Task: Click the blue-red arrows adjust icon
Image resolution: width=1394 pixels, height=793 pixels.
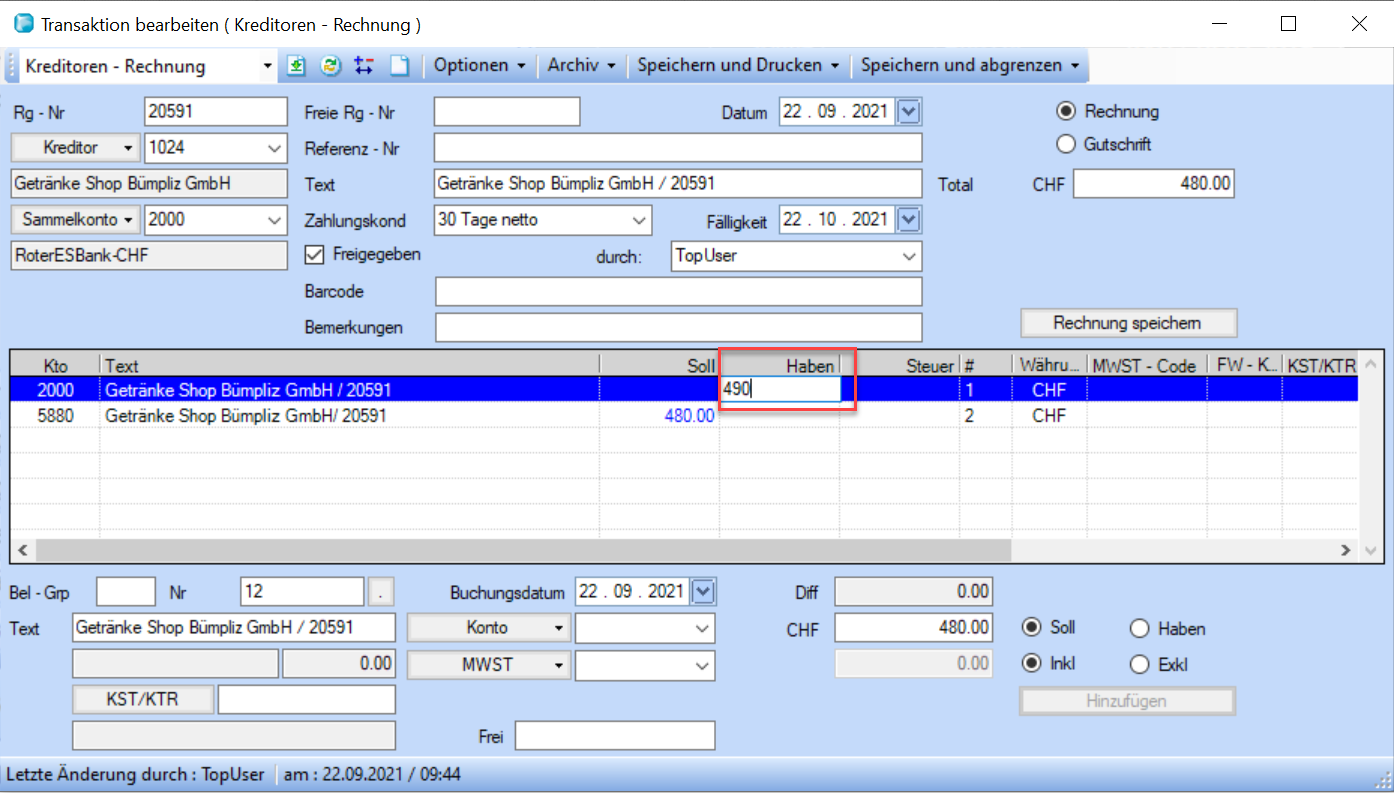Action: coord(364,66)
